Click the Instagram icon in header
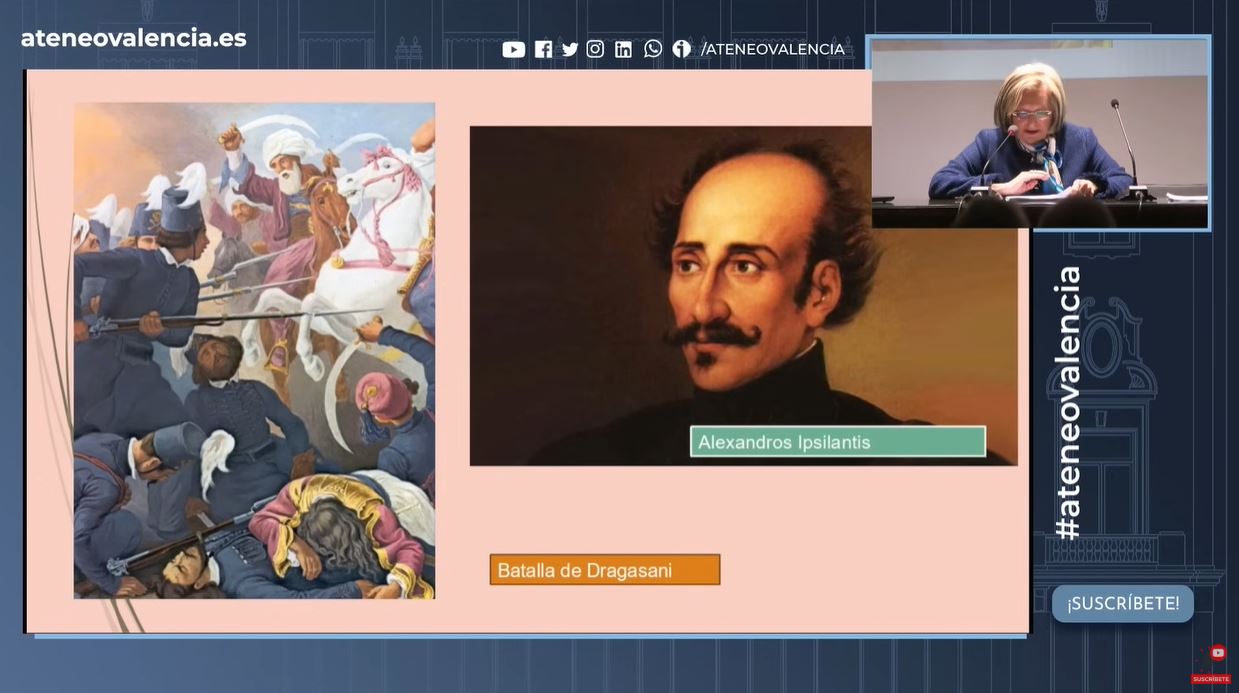The width and height of the screenshot is (1239, 693). (595, 49)
